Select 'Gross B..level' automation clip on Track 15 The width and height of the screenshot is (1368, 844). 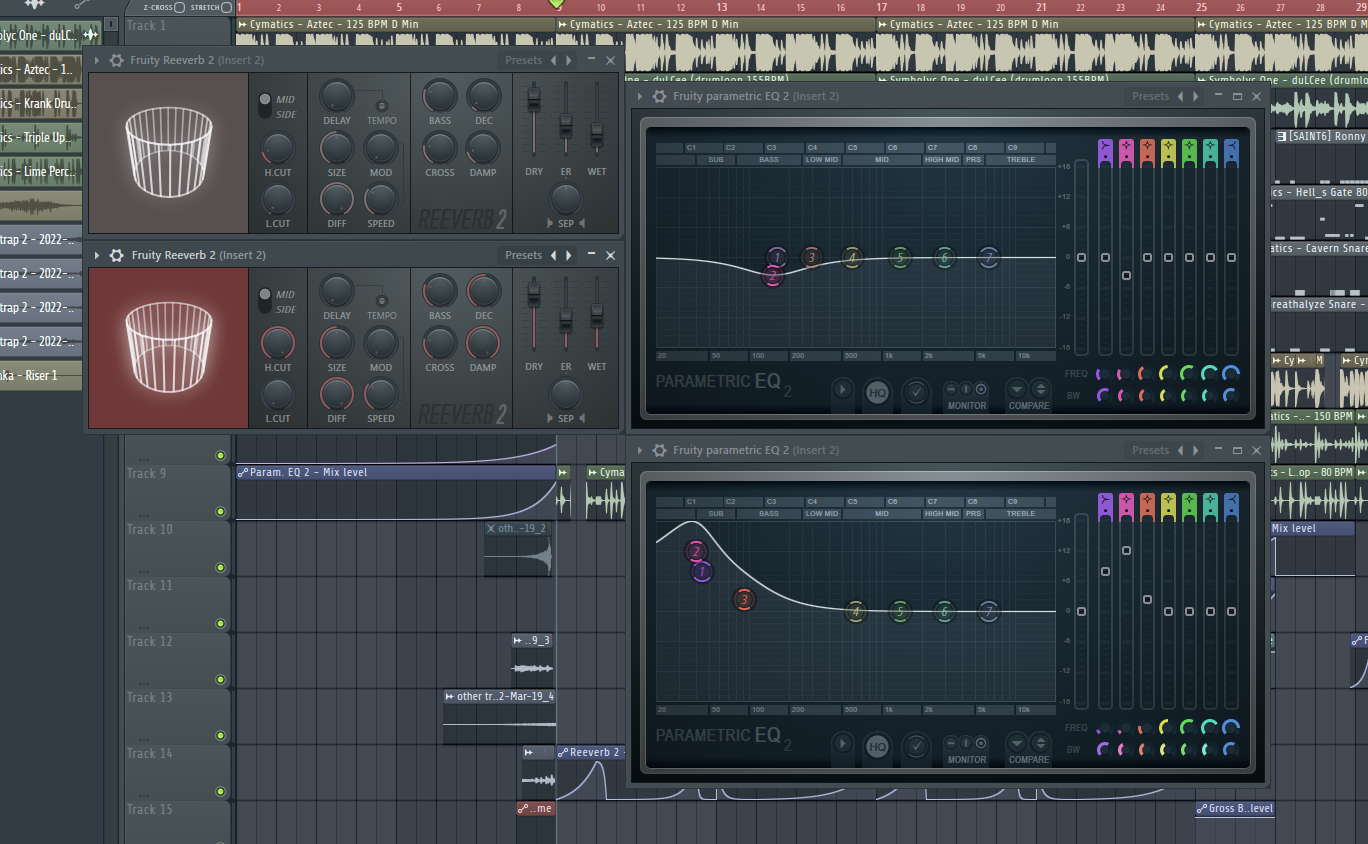[x=1235, y=808]
